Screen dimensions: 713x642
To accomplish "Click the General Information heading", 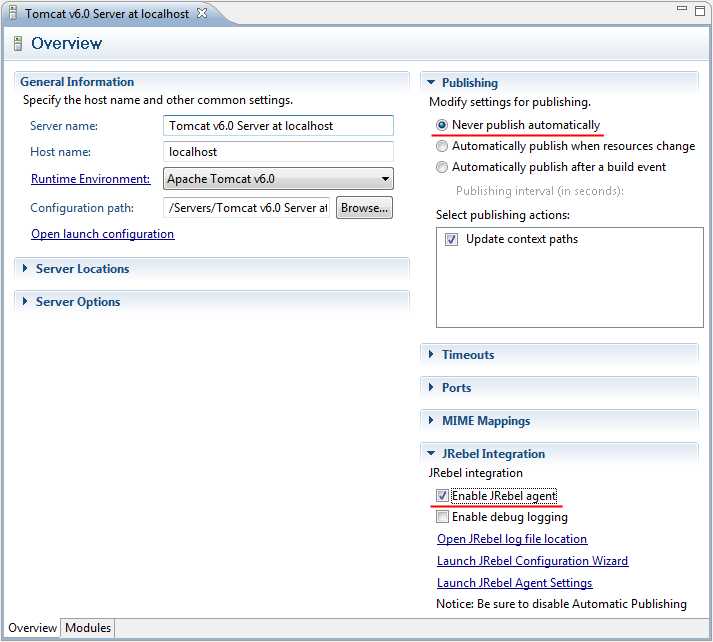I will (77, 82).
